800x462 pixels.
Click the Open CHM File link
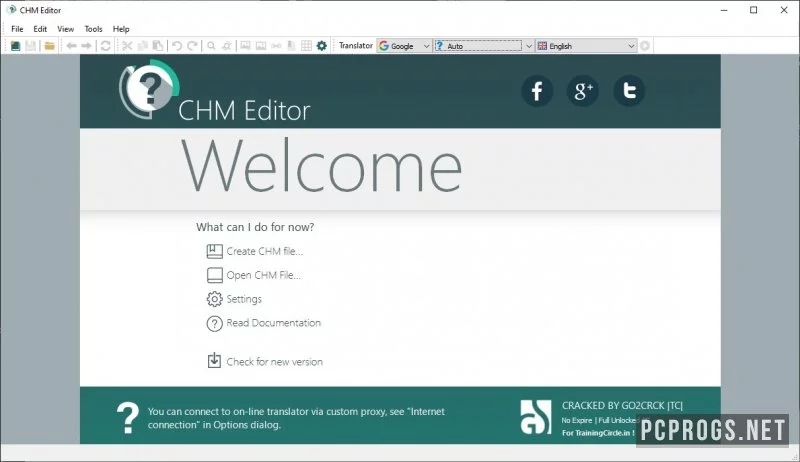tap(264, 275)
